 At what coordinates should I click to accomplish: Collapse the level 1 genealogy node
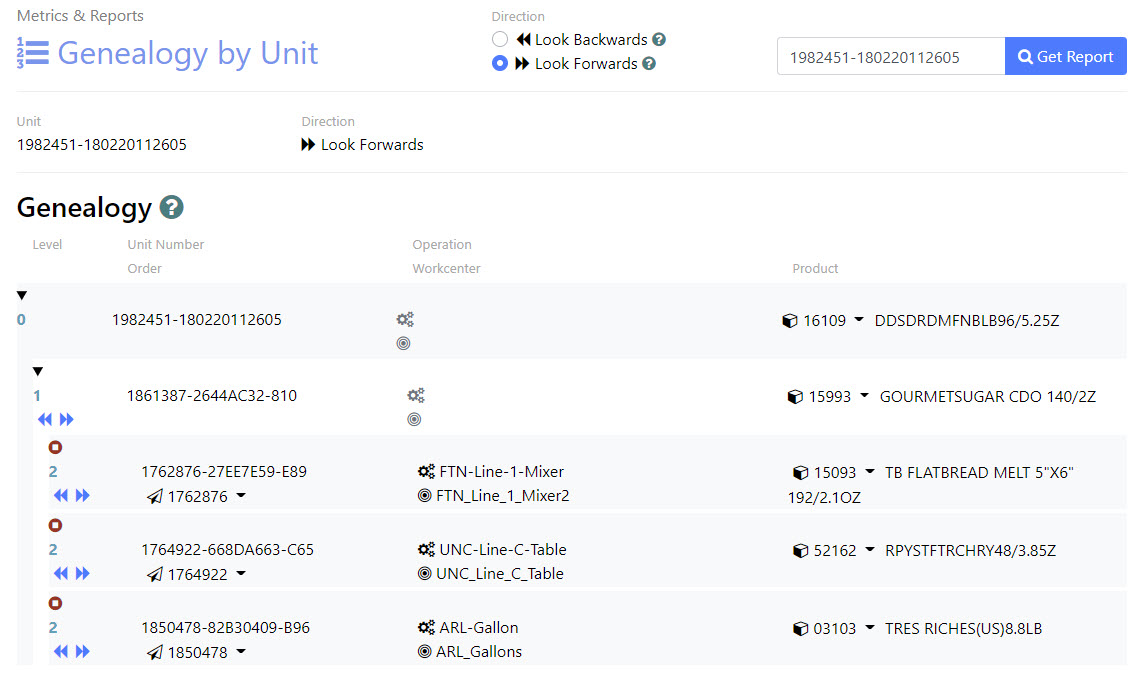pyautogui.click(x=38, y=372)
